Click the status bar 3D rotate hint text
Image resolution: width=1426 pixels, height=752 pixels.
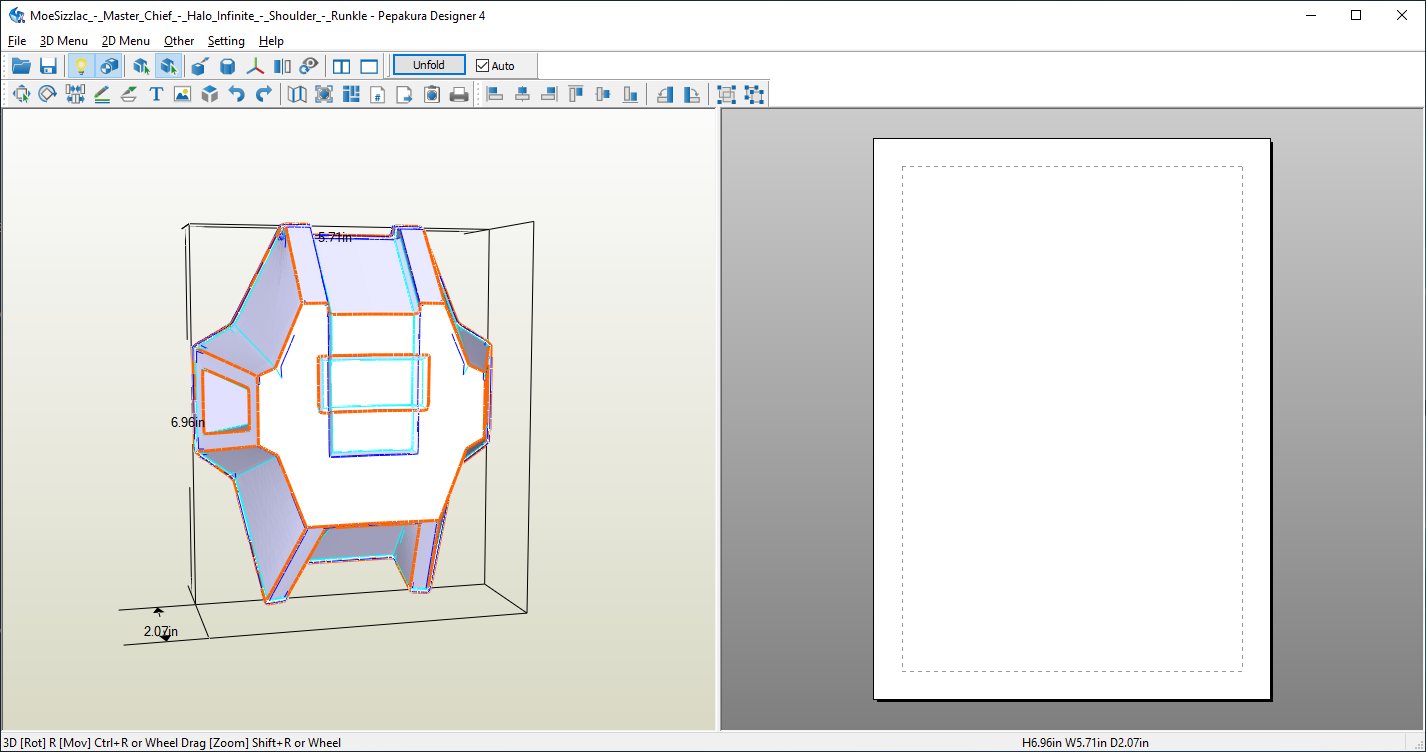(x=172, y=743)
